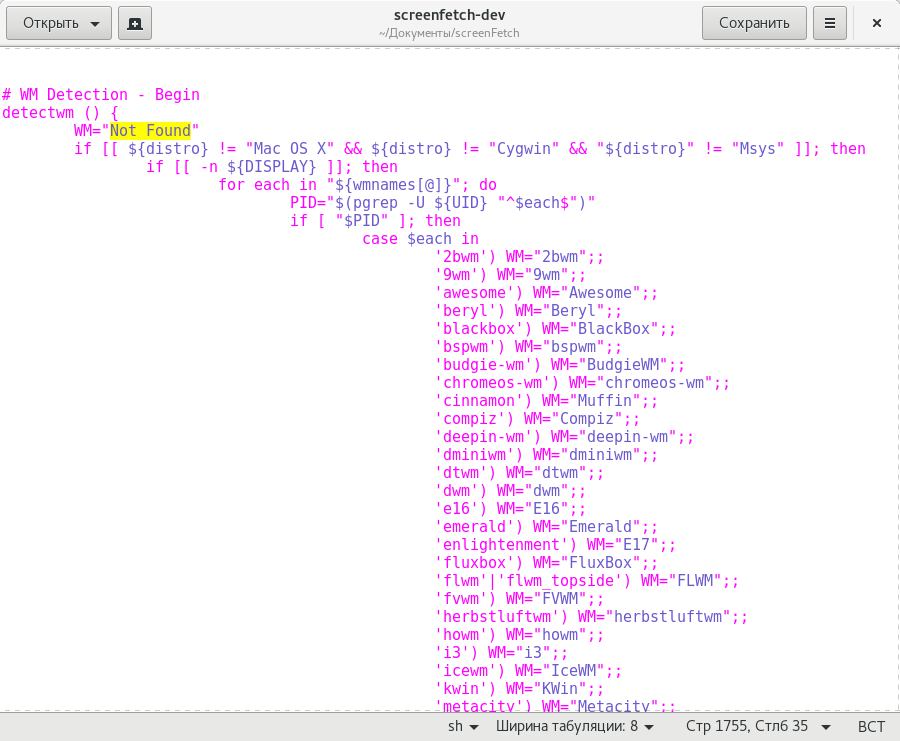Viewport: 900px width, 741px height.
Task: Click the 'emerald' case line
Action: [546, 526]
